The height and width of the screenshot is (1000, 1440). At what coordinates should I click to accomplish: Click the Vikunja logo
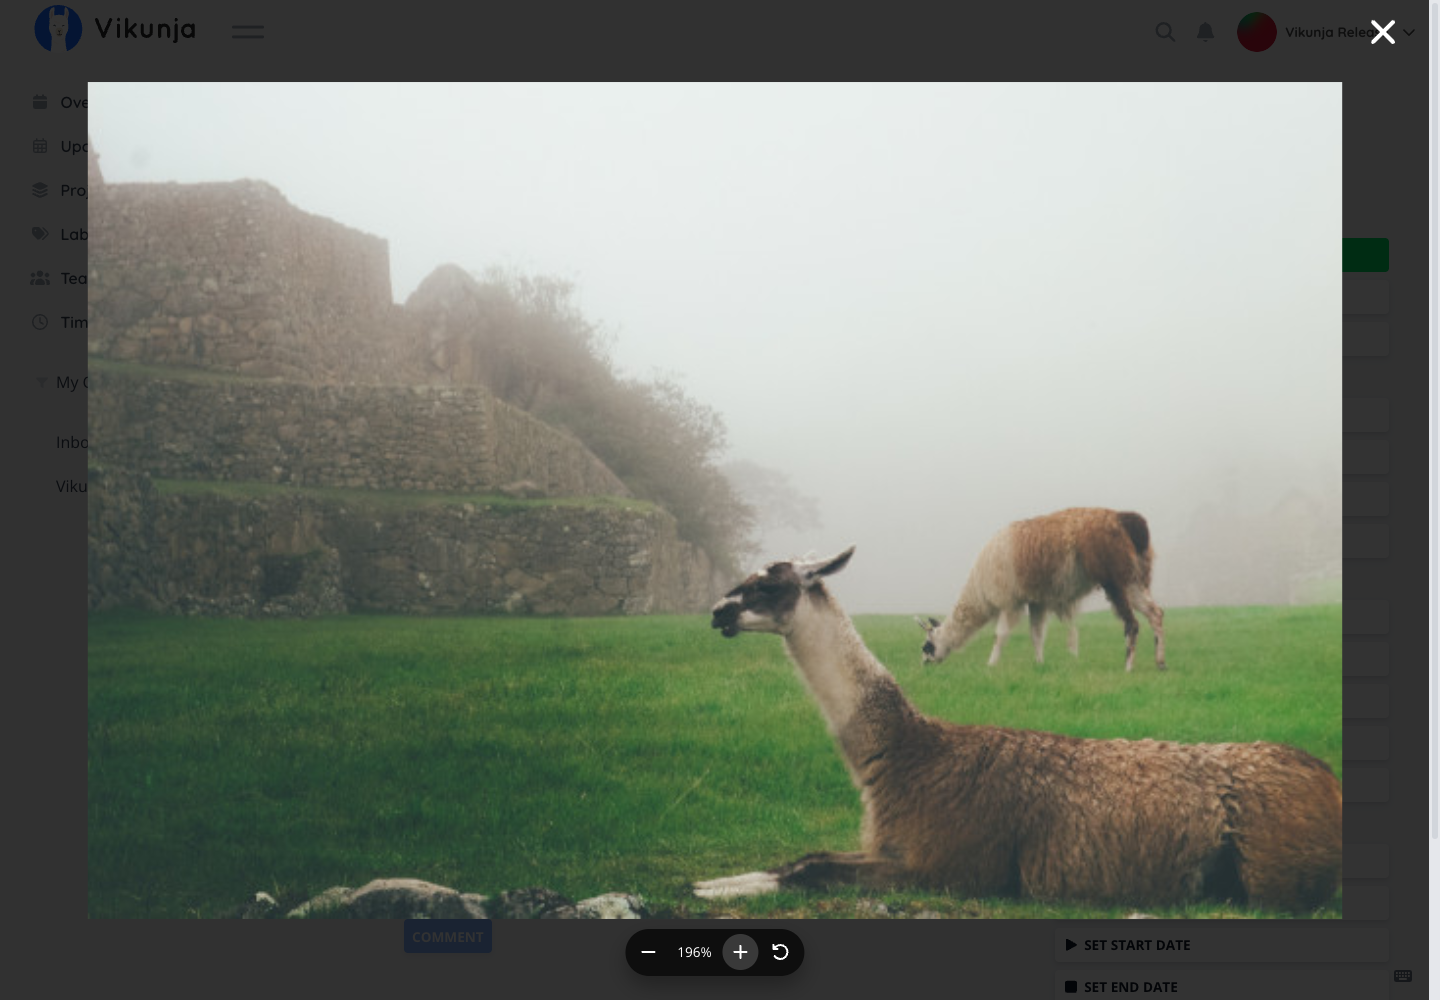[x=115, y=29]
